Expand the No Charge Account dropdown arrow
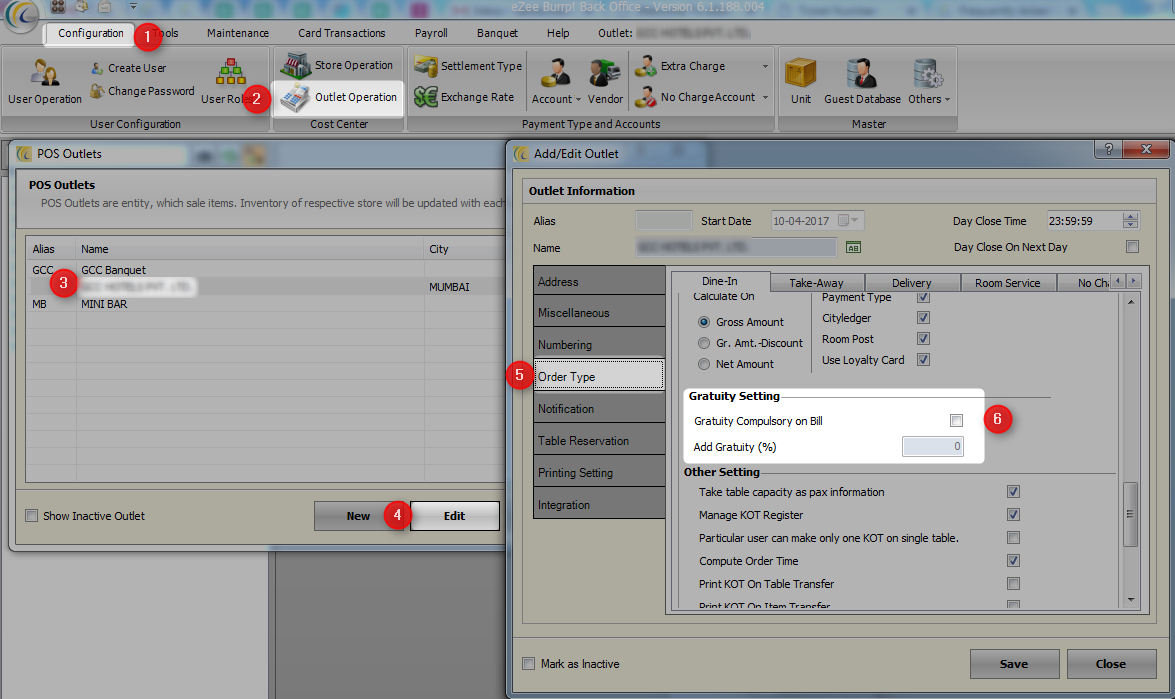Viewport: 1175px width, 699px height. [x=765, y=97]
